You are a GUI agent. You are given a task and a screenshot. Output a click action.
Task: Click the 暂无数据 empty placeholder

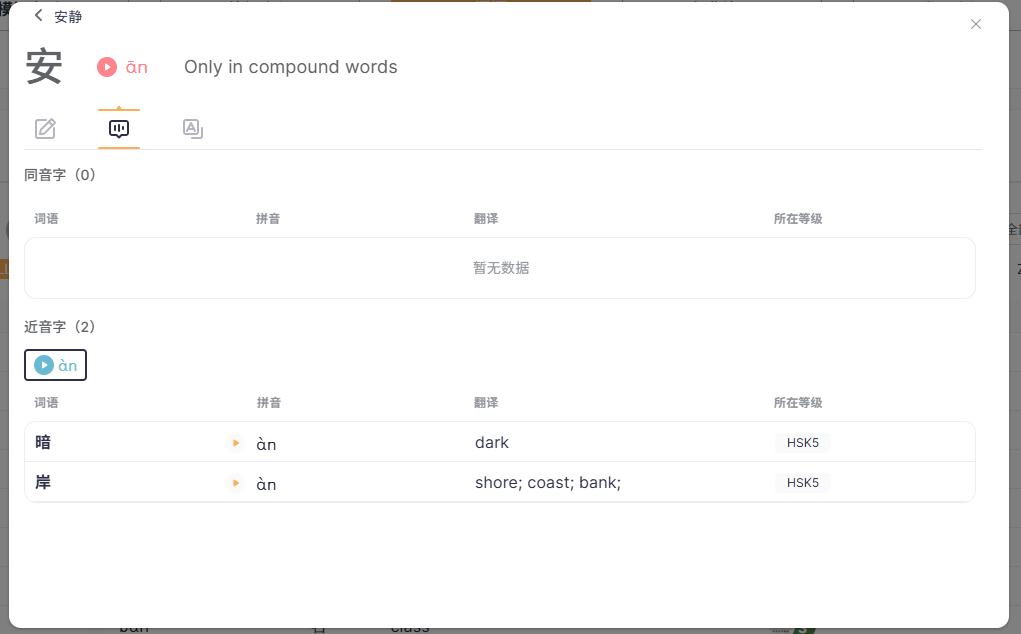[x=501, y=268]
